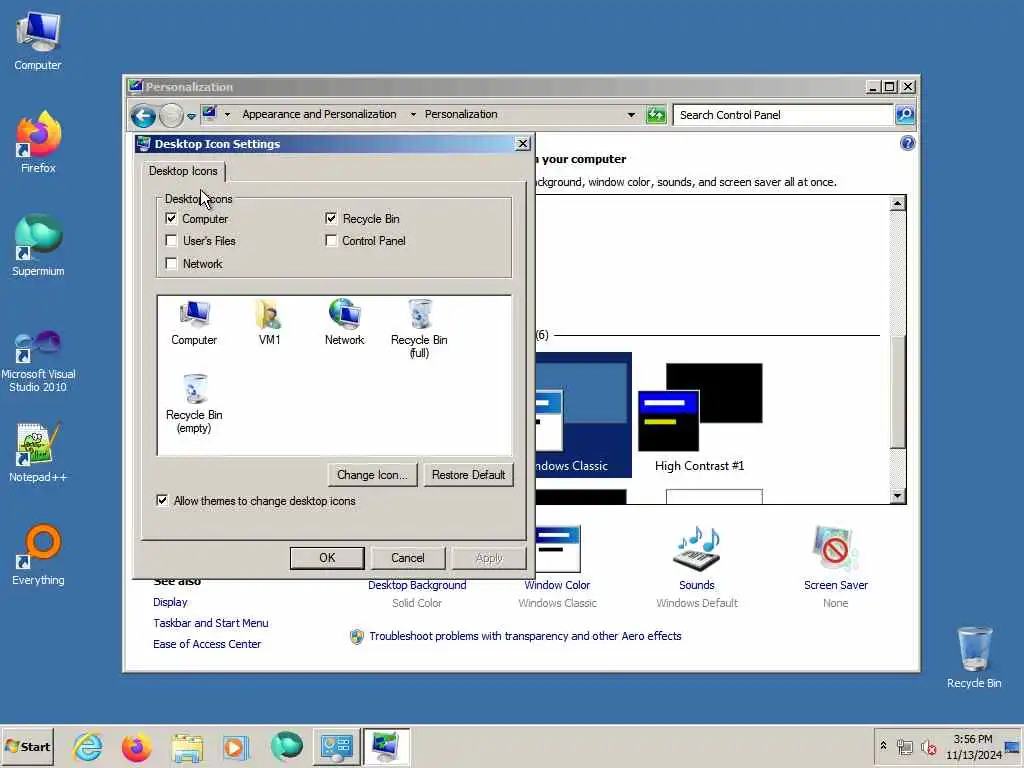This screenshot has height=768, width=1024.
Task: Open the Start menu
Action: click(x=27, y=746)
